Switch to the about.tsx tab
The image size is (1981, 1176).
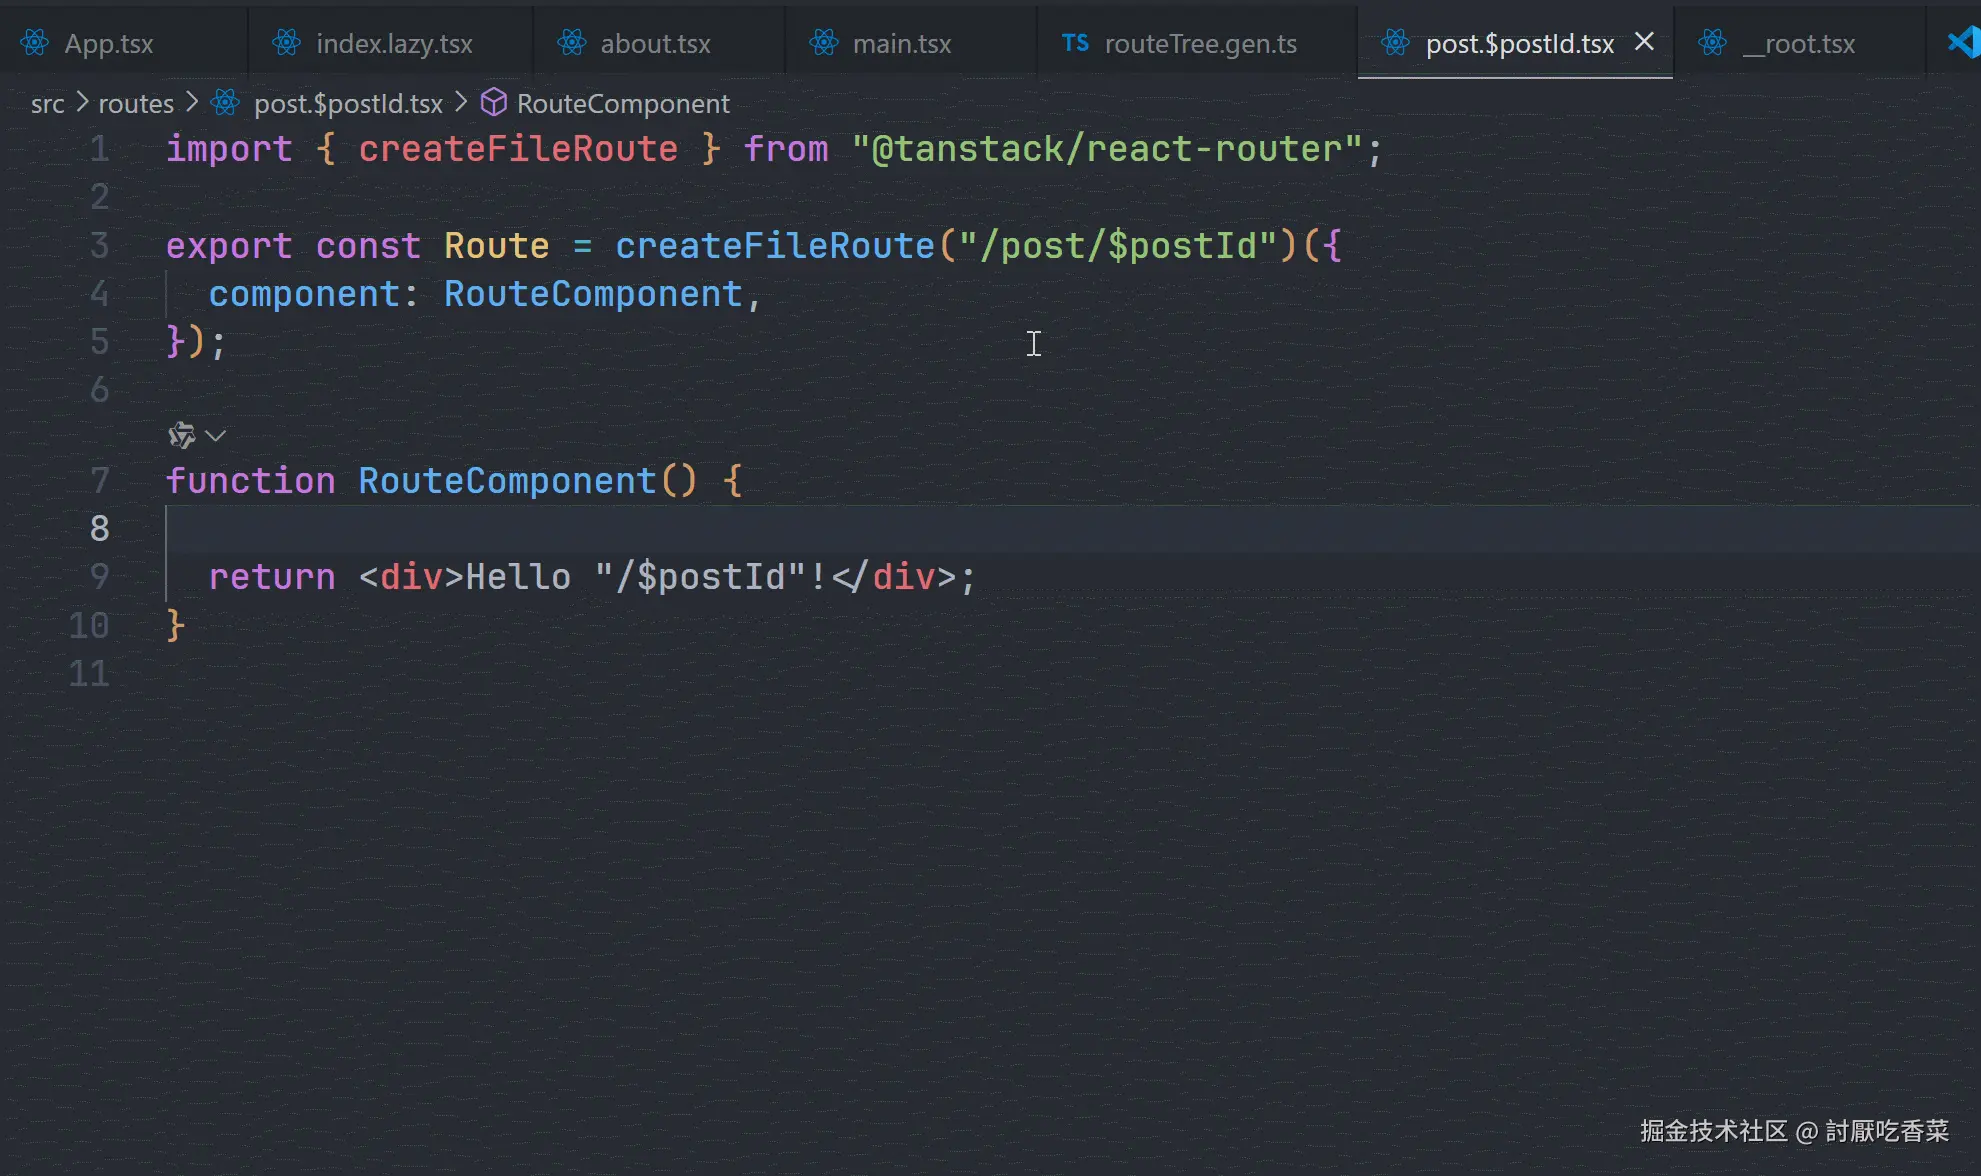point(654,44)
